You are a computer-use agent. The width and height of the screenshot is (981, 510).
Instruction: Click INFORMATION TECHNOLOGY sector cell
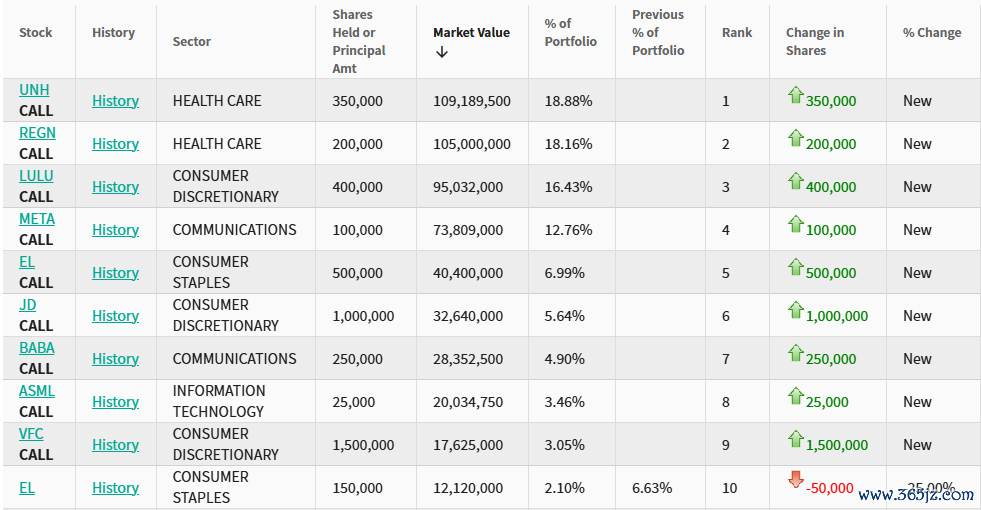(219, 401)
